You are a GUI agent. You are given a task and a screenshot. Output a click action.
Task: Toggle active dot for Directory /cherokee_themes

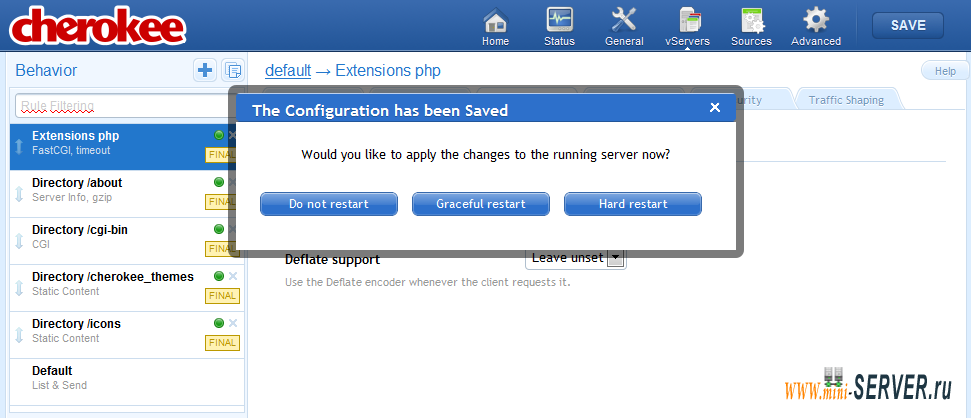click(x=219, y=276)
